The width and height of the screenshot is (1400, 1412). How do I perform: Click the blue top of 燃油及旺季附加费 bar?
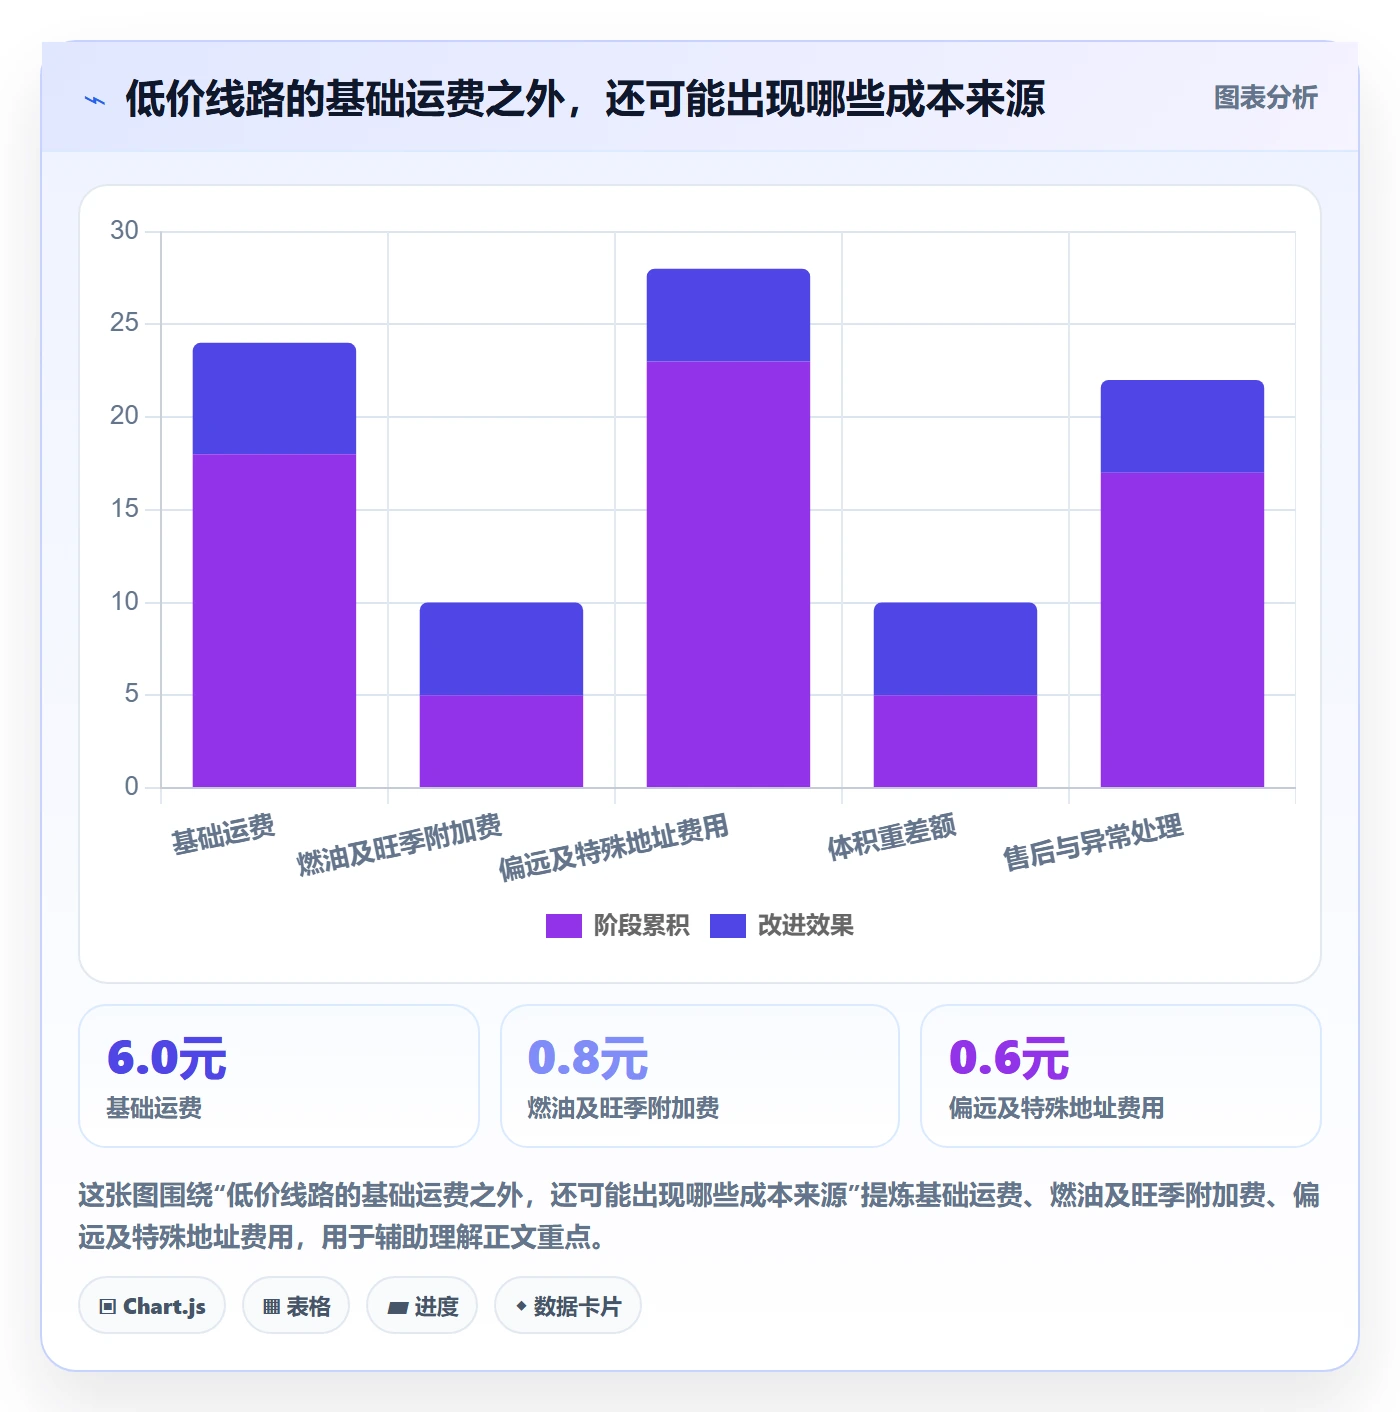tap(501, 649)
